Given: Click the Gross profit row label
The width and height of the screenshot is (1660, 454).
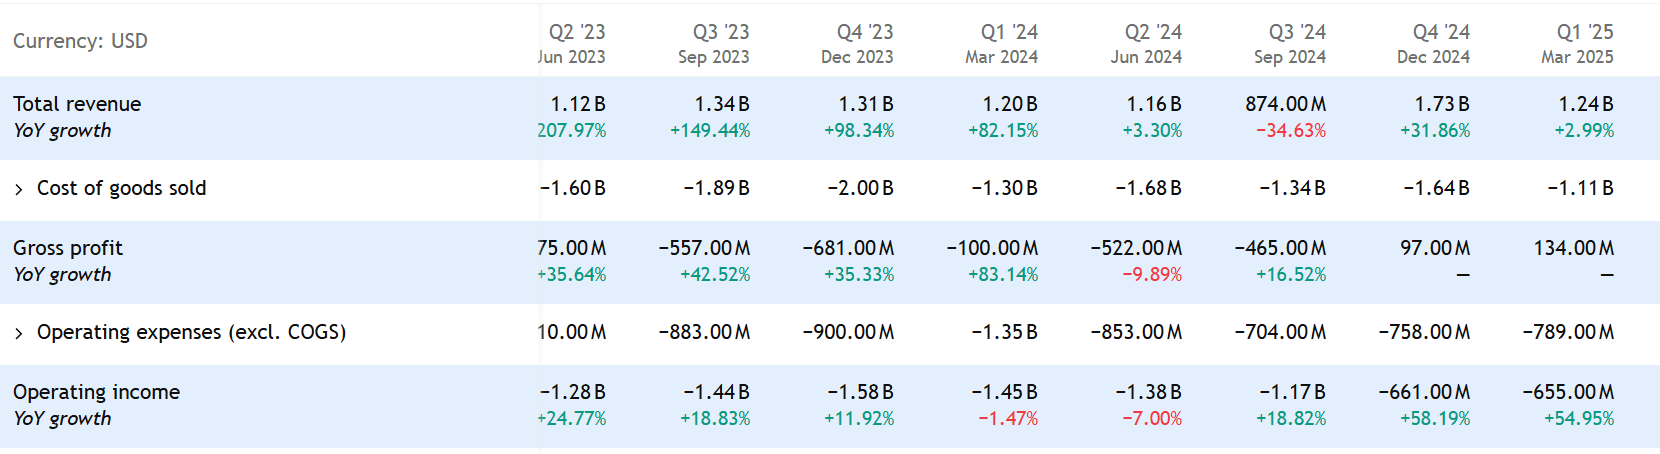Looking at the screenshot, I should 68,248.
